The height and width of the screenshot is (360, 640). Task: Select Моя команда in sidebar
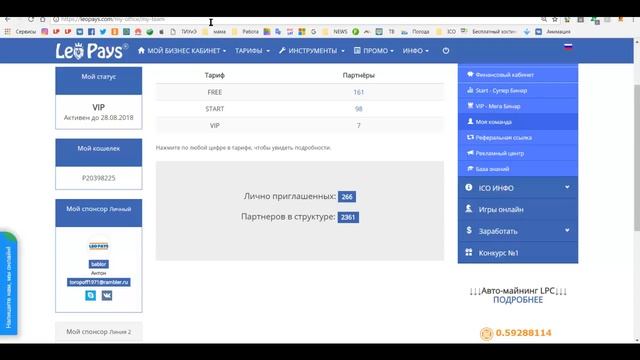(x=518, y=122)
